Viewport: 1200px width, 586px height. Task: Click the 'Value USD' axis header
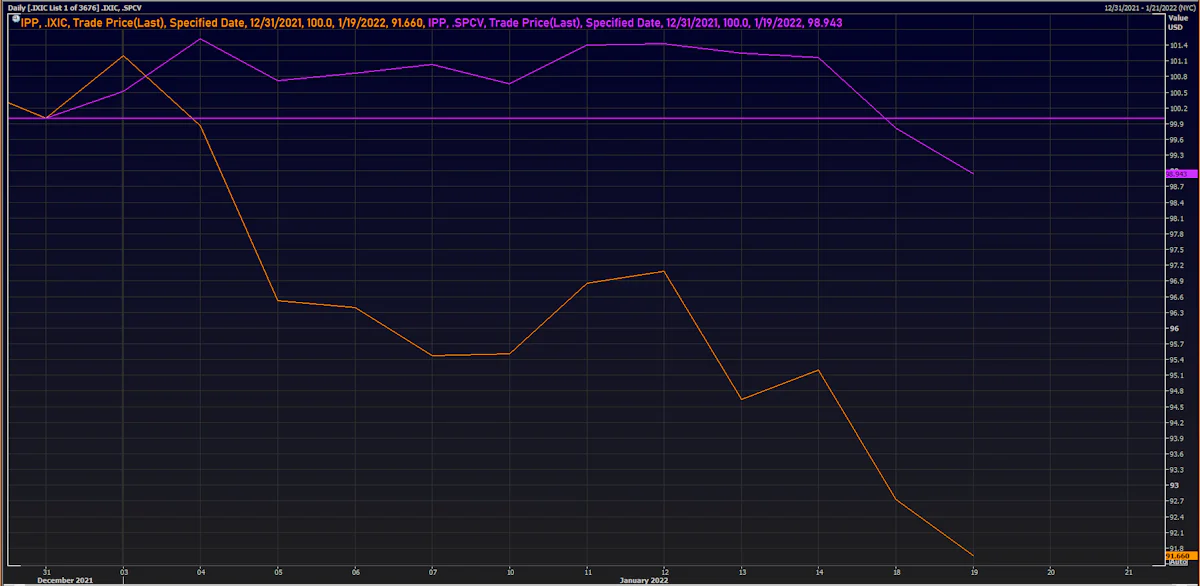pos(1176,22)
